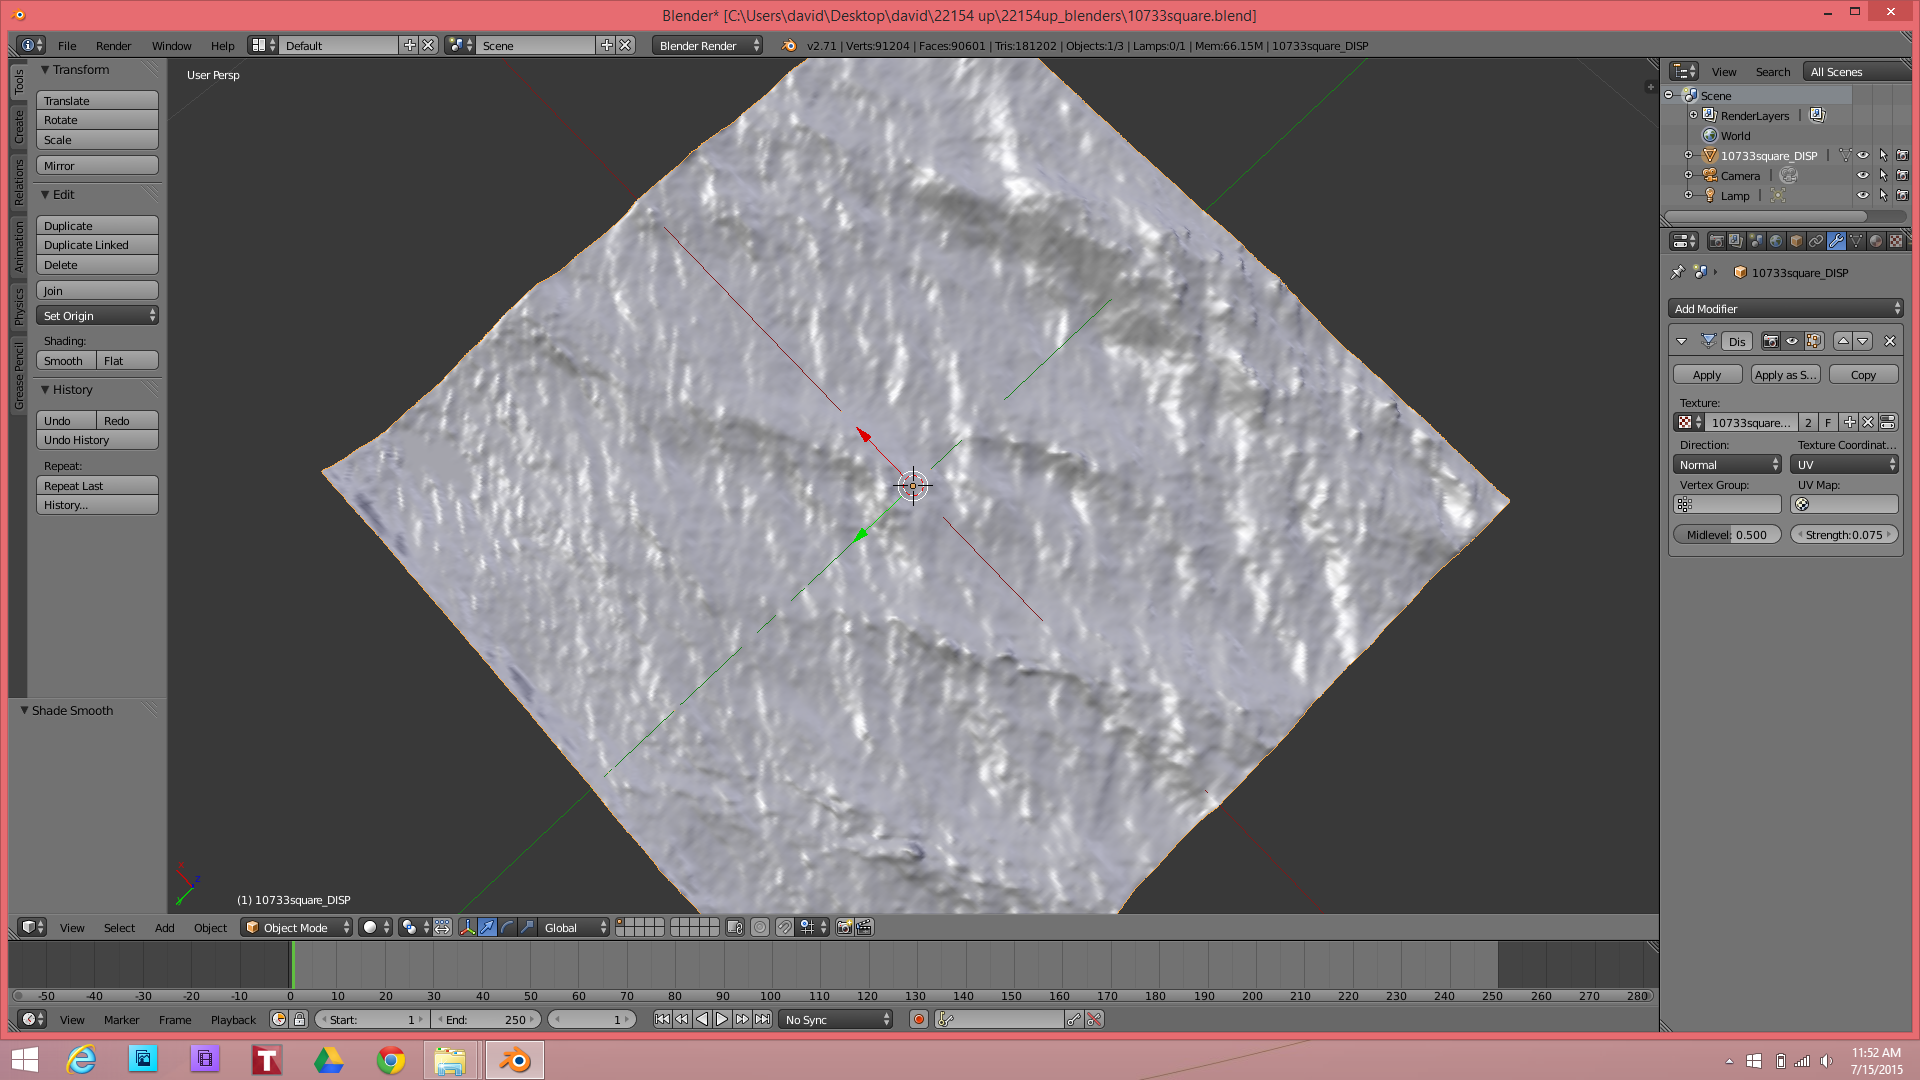Open the Blender Render engine dropdown

click(708, 45)
